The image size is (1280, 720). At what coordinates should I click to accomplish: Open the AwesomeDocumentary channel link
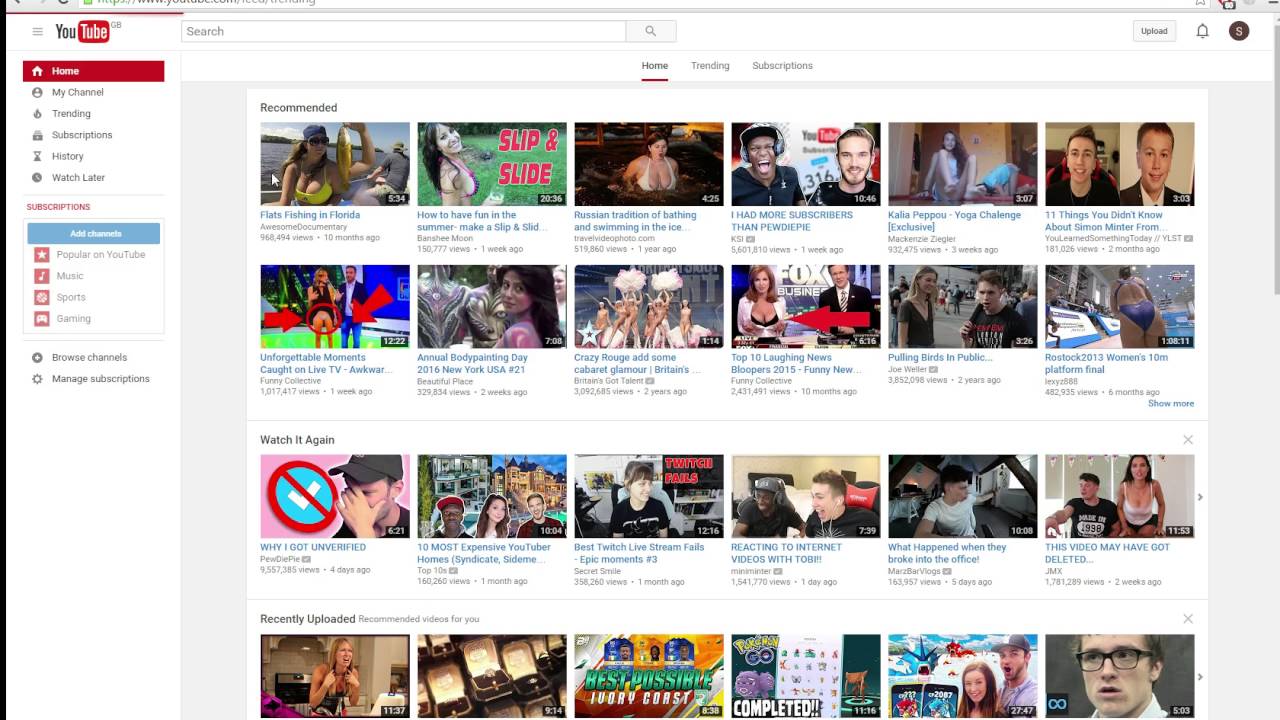(x=304, y=227)
